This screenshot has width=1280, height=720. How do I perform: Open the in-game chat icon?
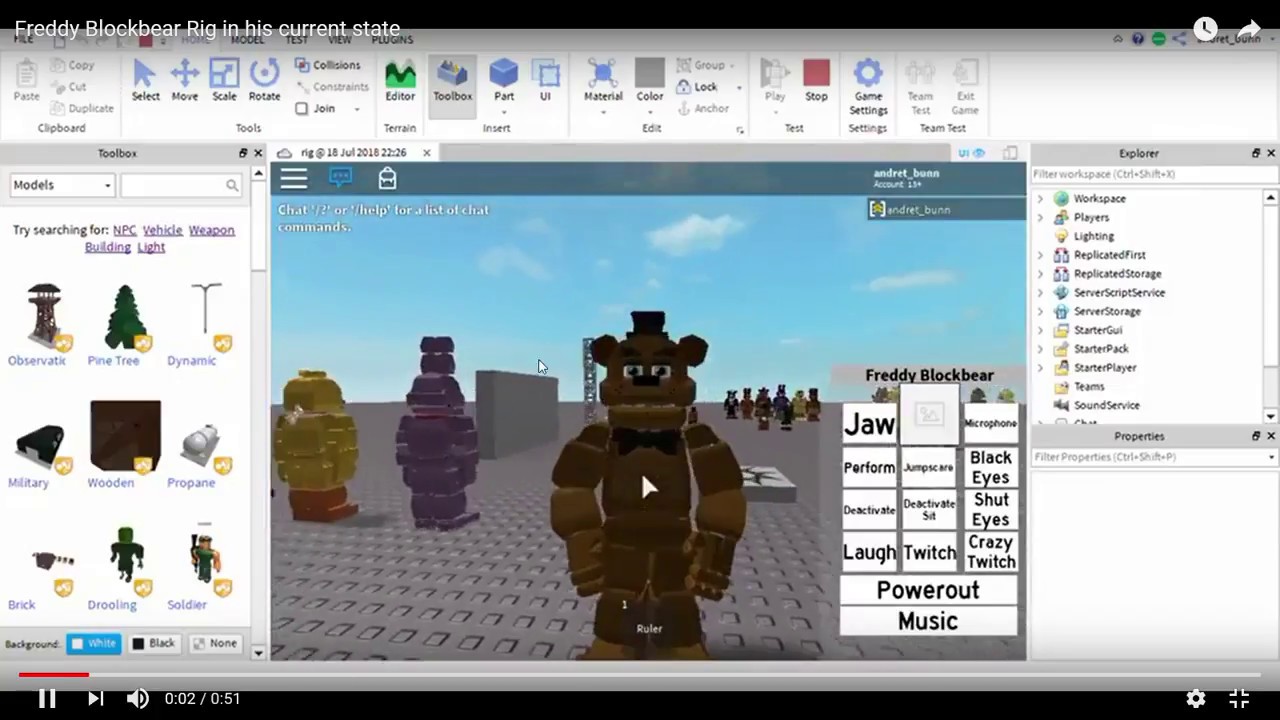pyautogui.click(x=341, y=178)
